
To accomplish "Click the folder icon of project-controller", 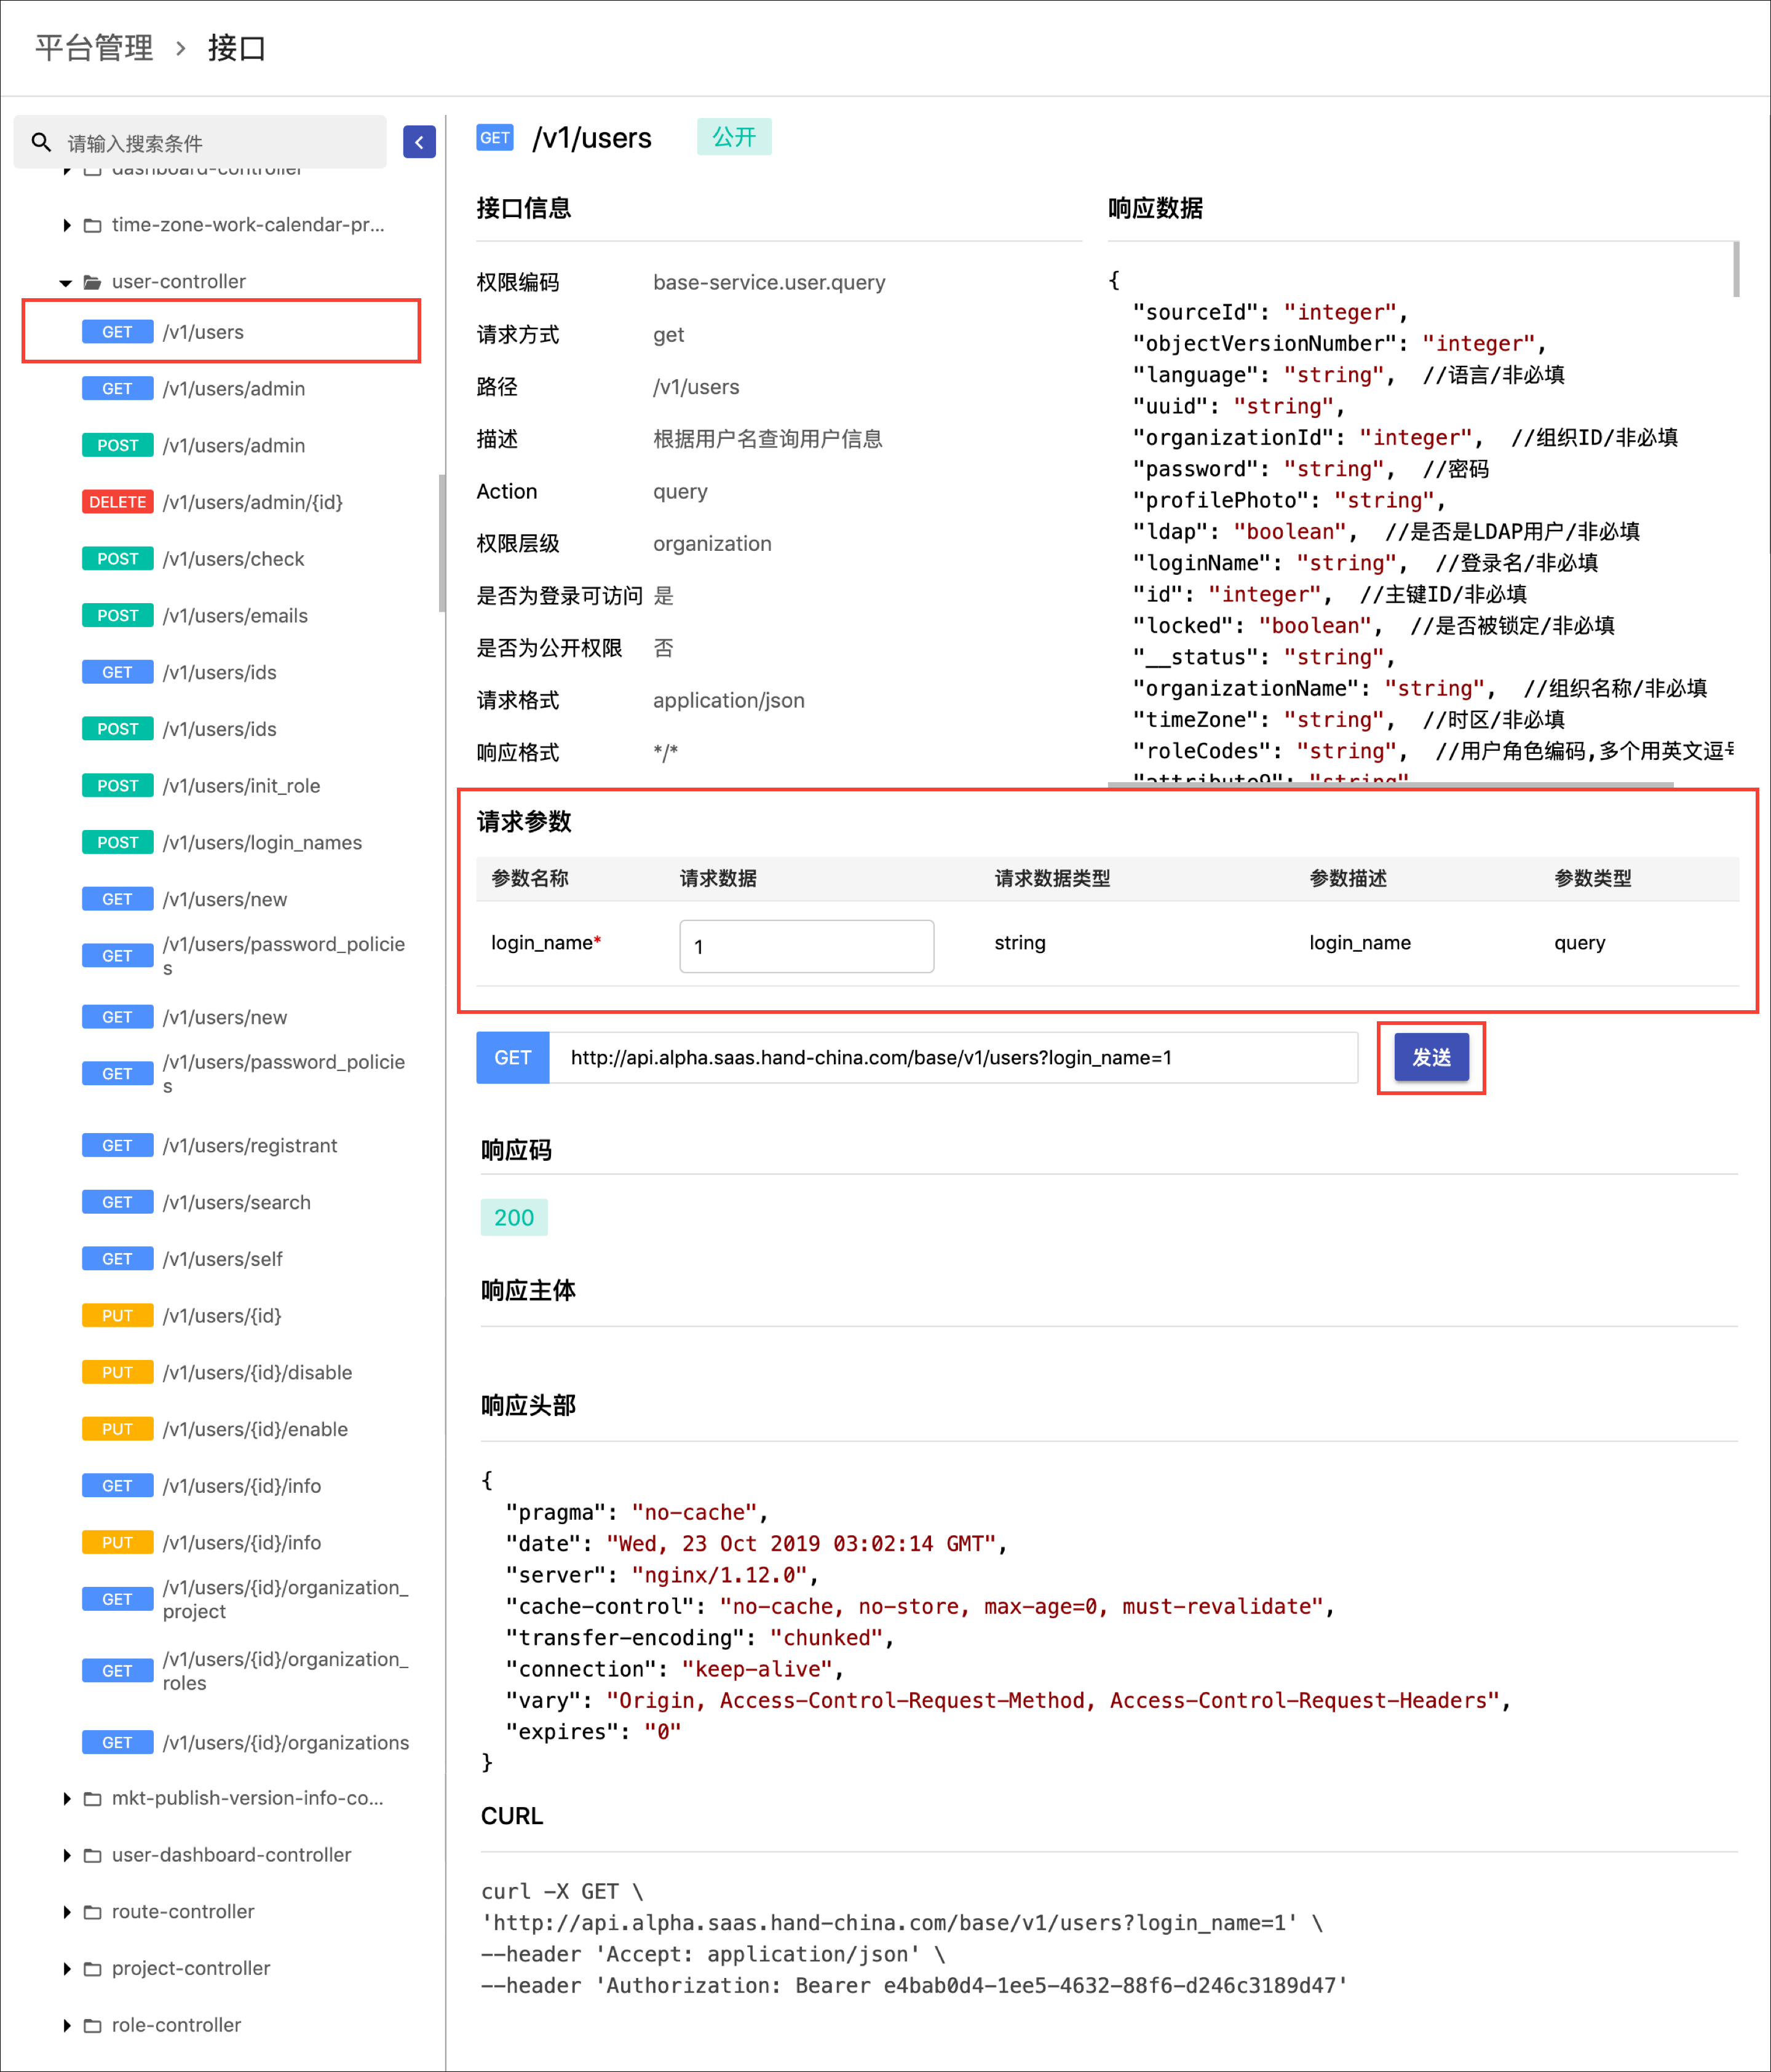I will tap(92, 1968).
